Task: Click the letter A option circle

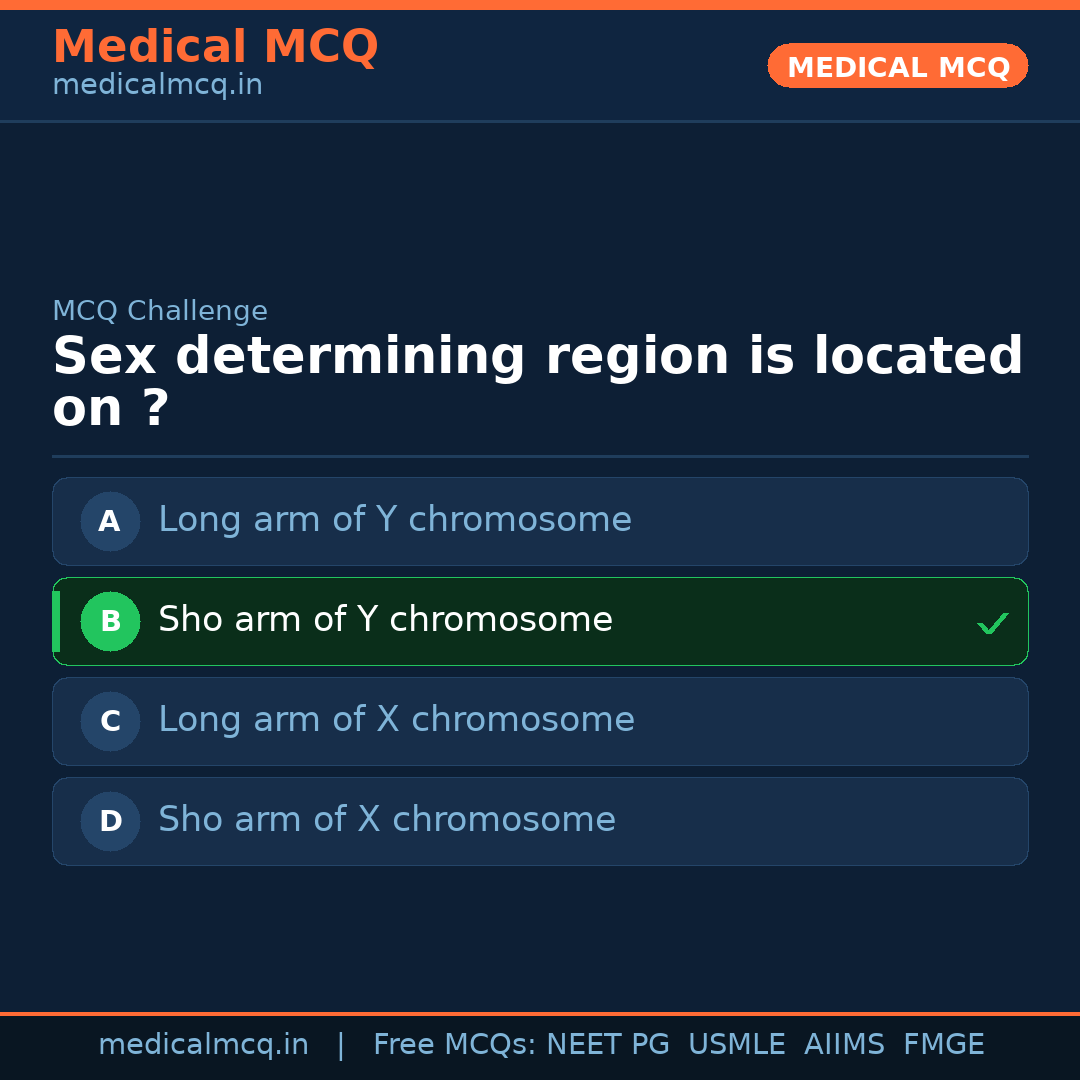Action: pos(110,521)
